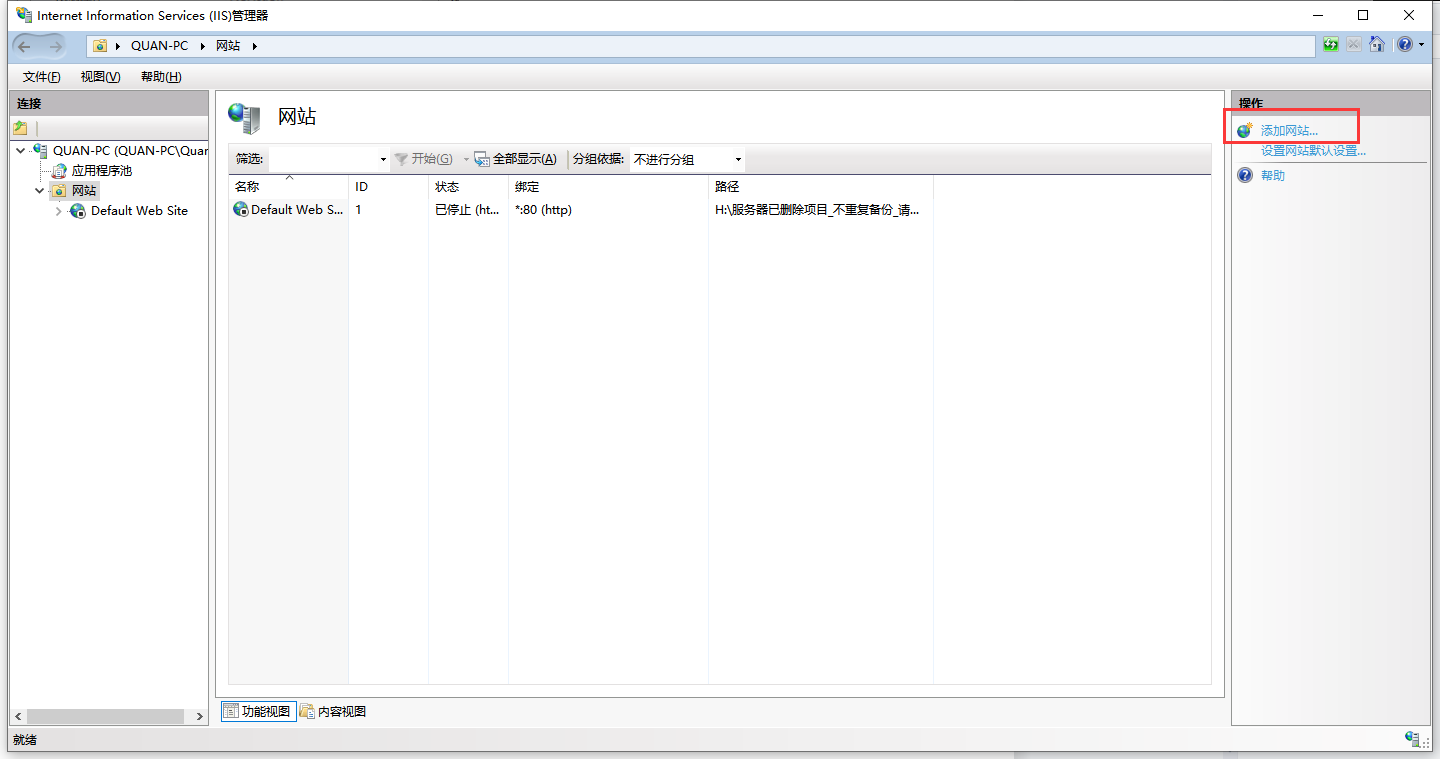Click the 帮助 icon in actions pane

pos(1245,176)
